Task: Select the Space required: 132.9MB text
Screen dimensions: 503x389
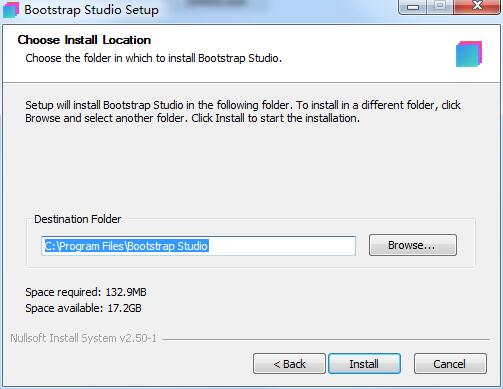Action: (86, 292)
